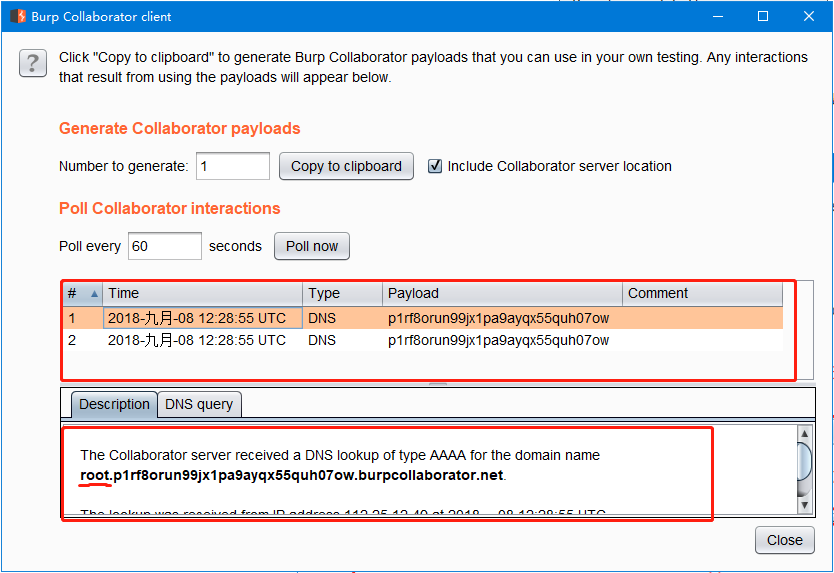Select interaction row number 2

click(400, 341)
